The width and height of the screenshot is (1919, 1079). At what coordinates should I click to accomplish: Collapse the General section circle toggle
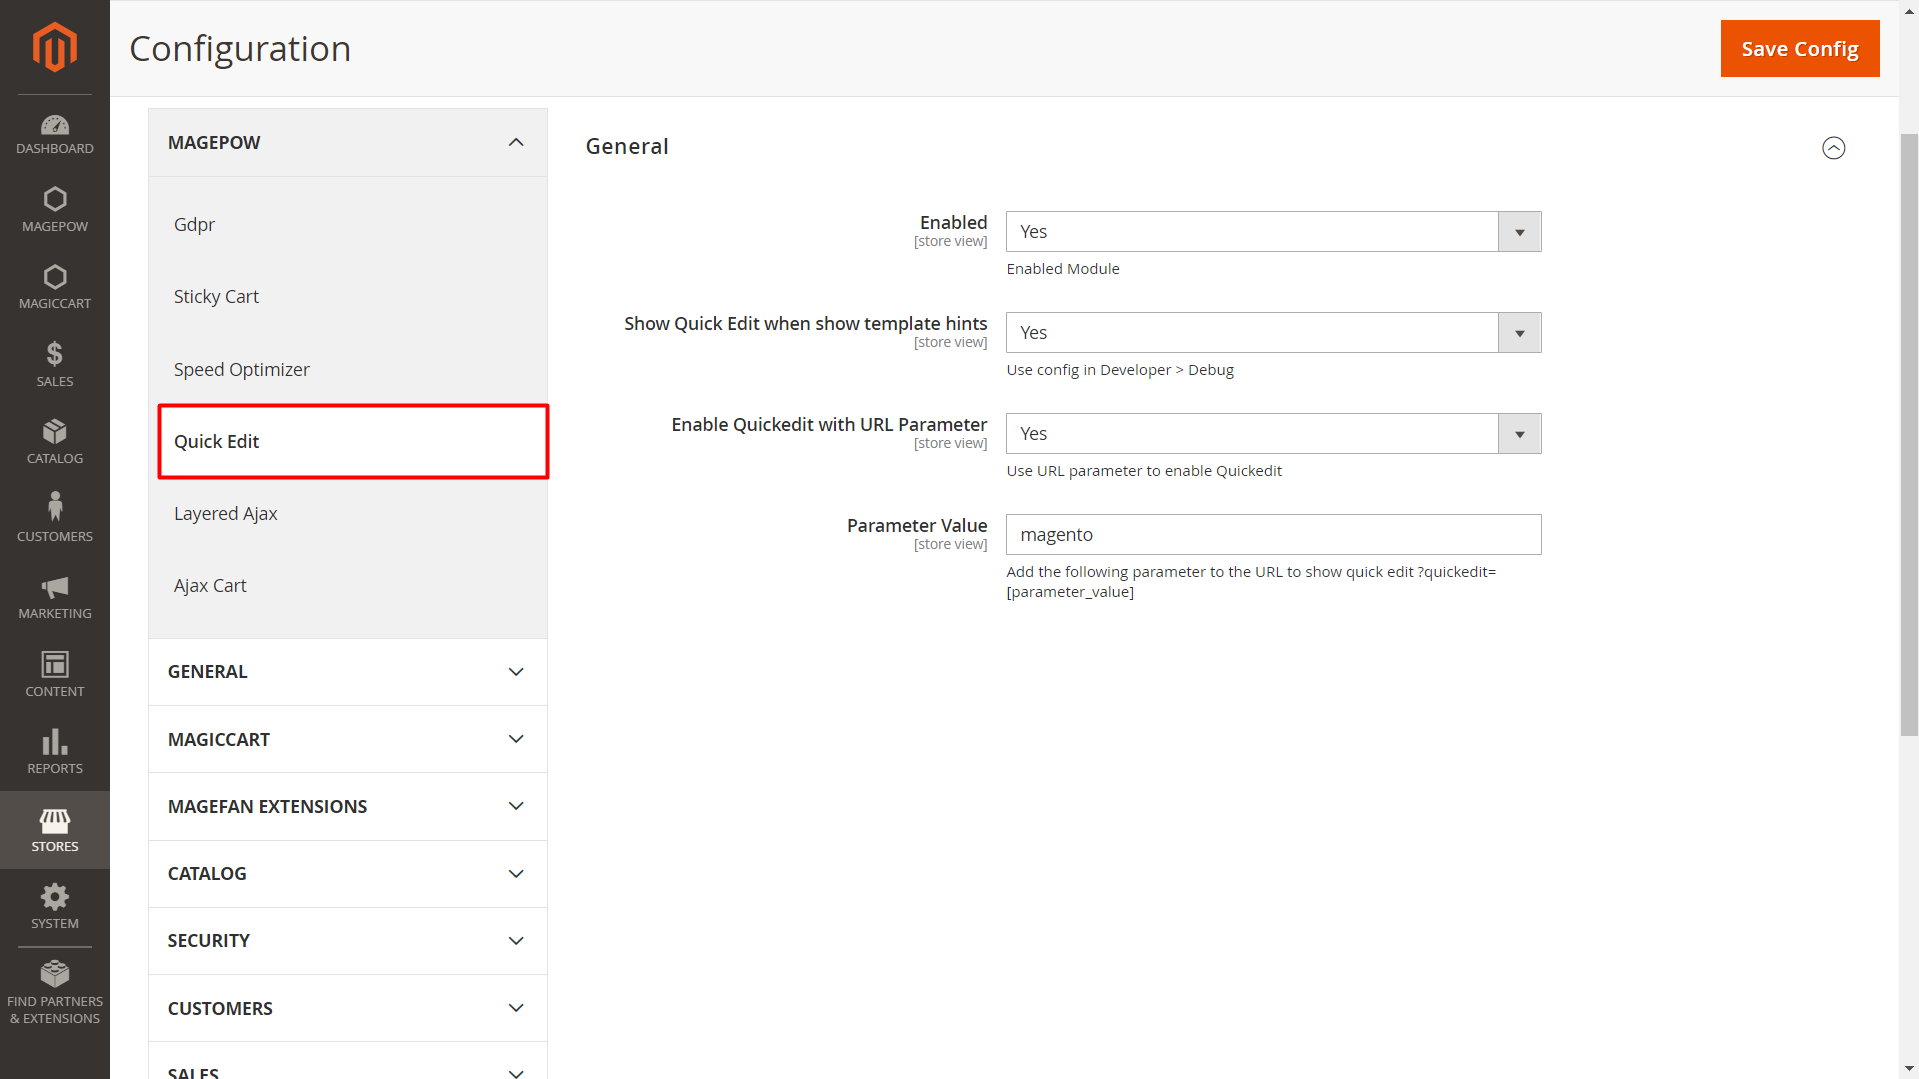tap(1833, 148)
